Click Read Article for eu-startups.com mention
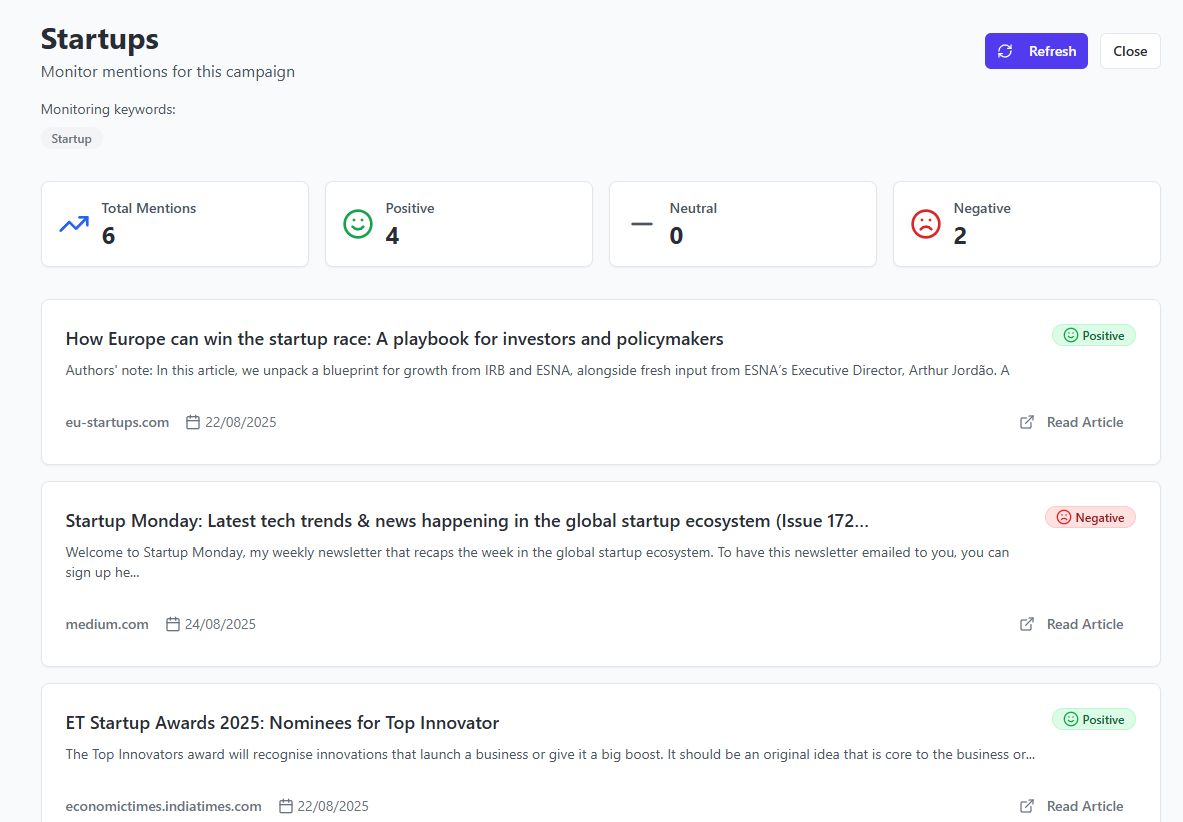The height and width of the screenshot is (822, 1183). coord(1084,422)
